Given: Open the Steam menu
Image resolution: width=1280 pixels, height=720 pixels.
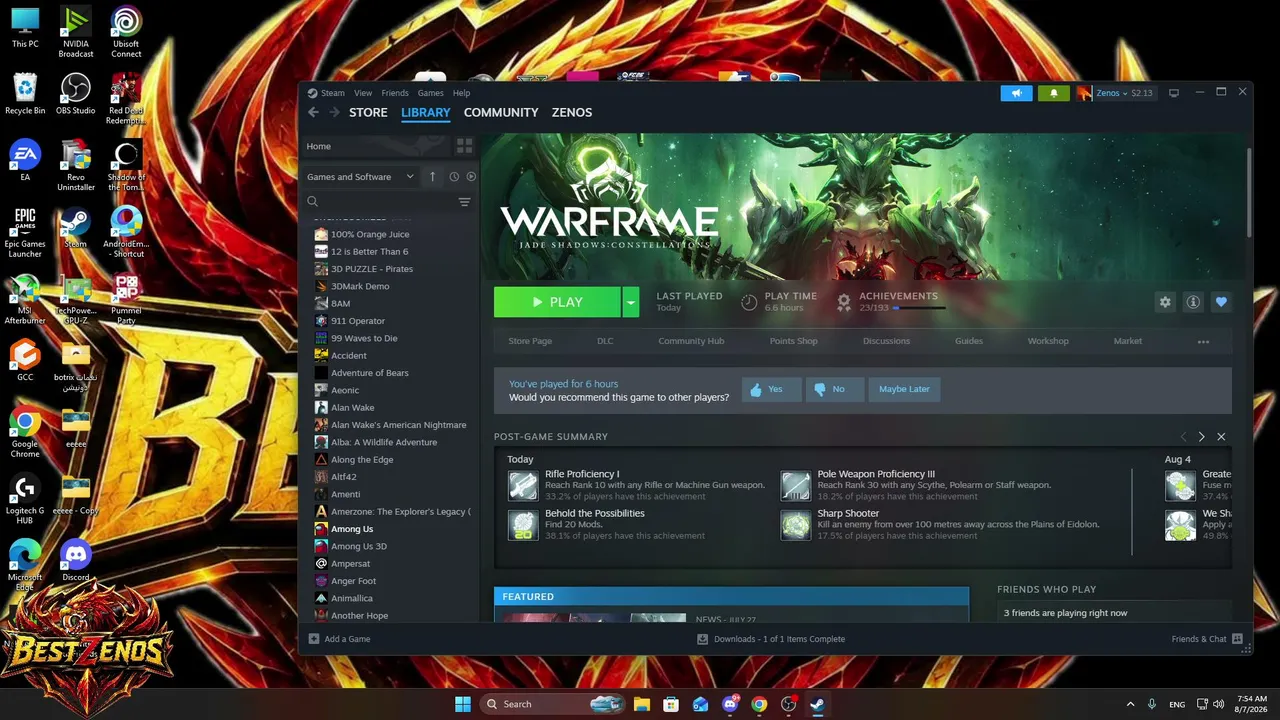Looking at the screenshot, I should pyautogui.click(x=332, y=93).
